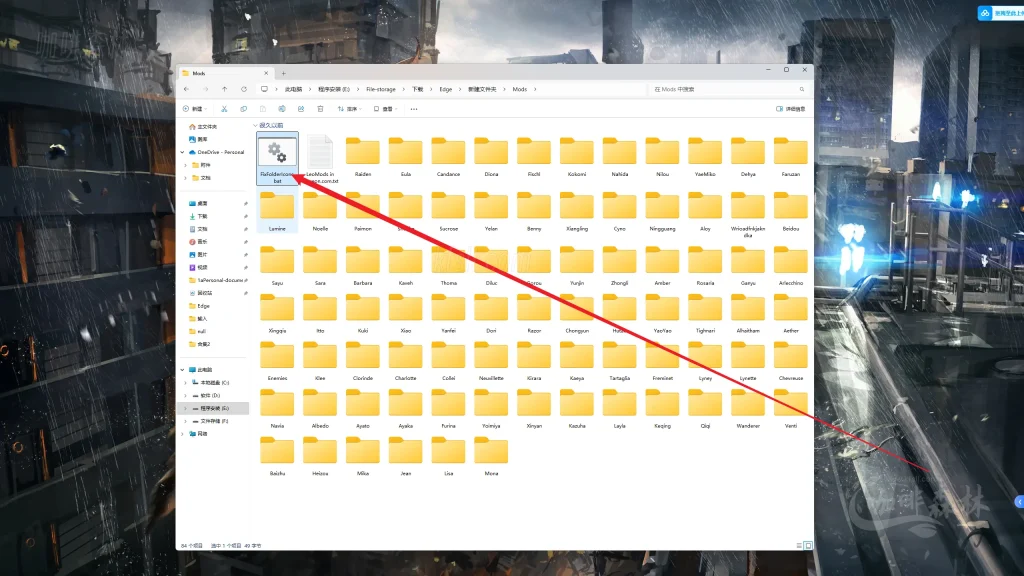
Task: Click the Cut scissors icon in toolbar
Action: (224, 109)
